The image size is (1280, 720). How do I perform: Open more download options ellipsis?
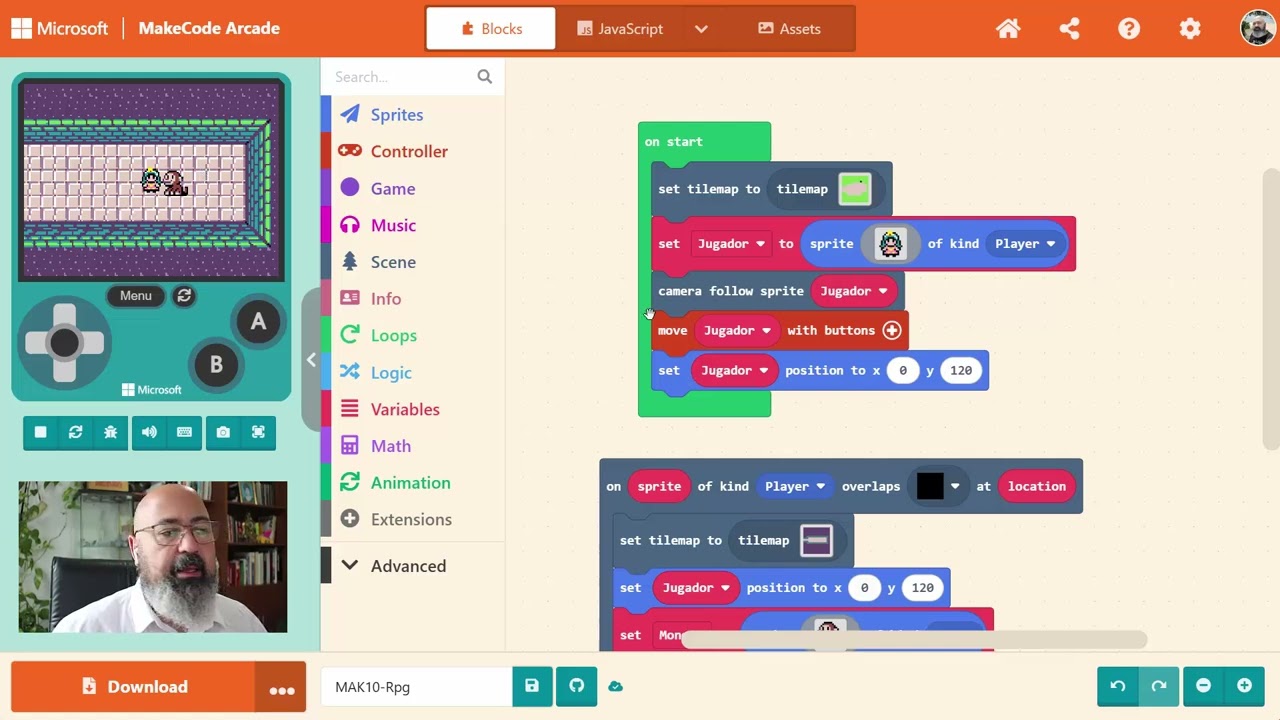(x=282, y=687)
